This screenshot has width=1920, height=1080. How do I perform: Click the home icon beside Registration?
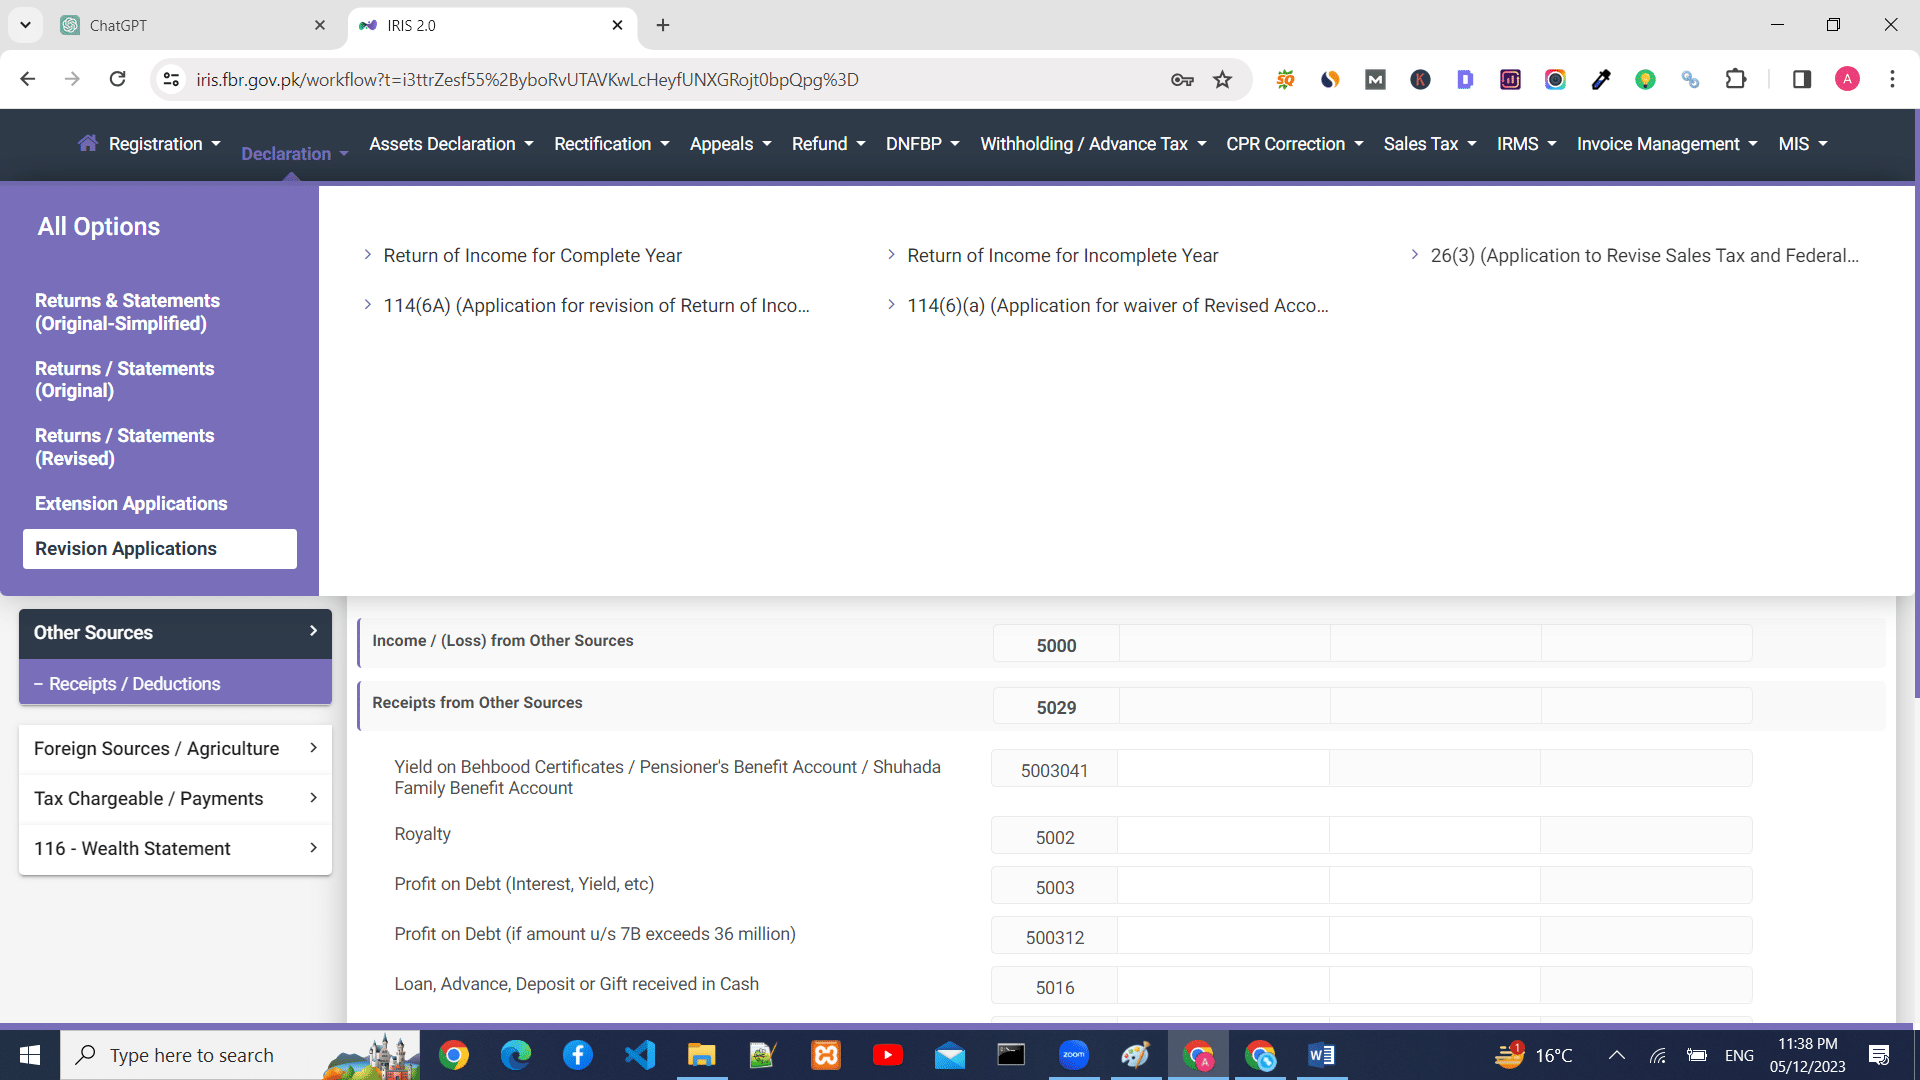click(88, 143)
